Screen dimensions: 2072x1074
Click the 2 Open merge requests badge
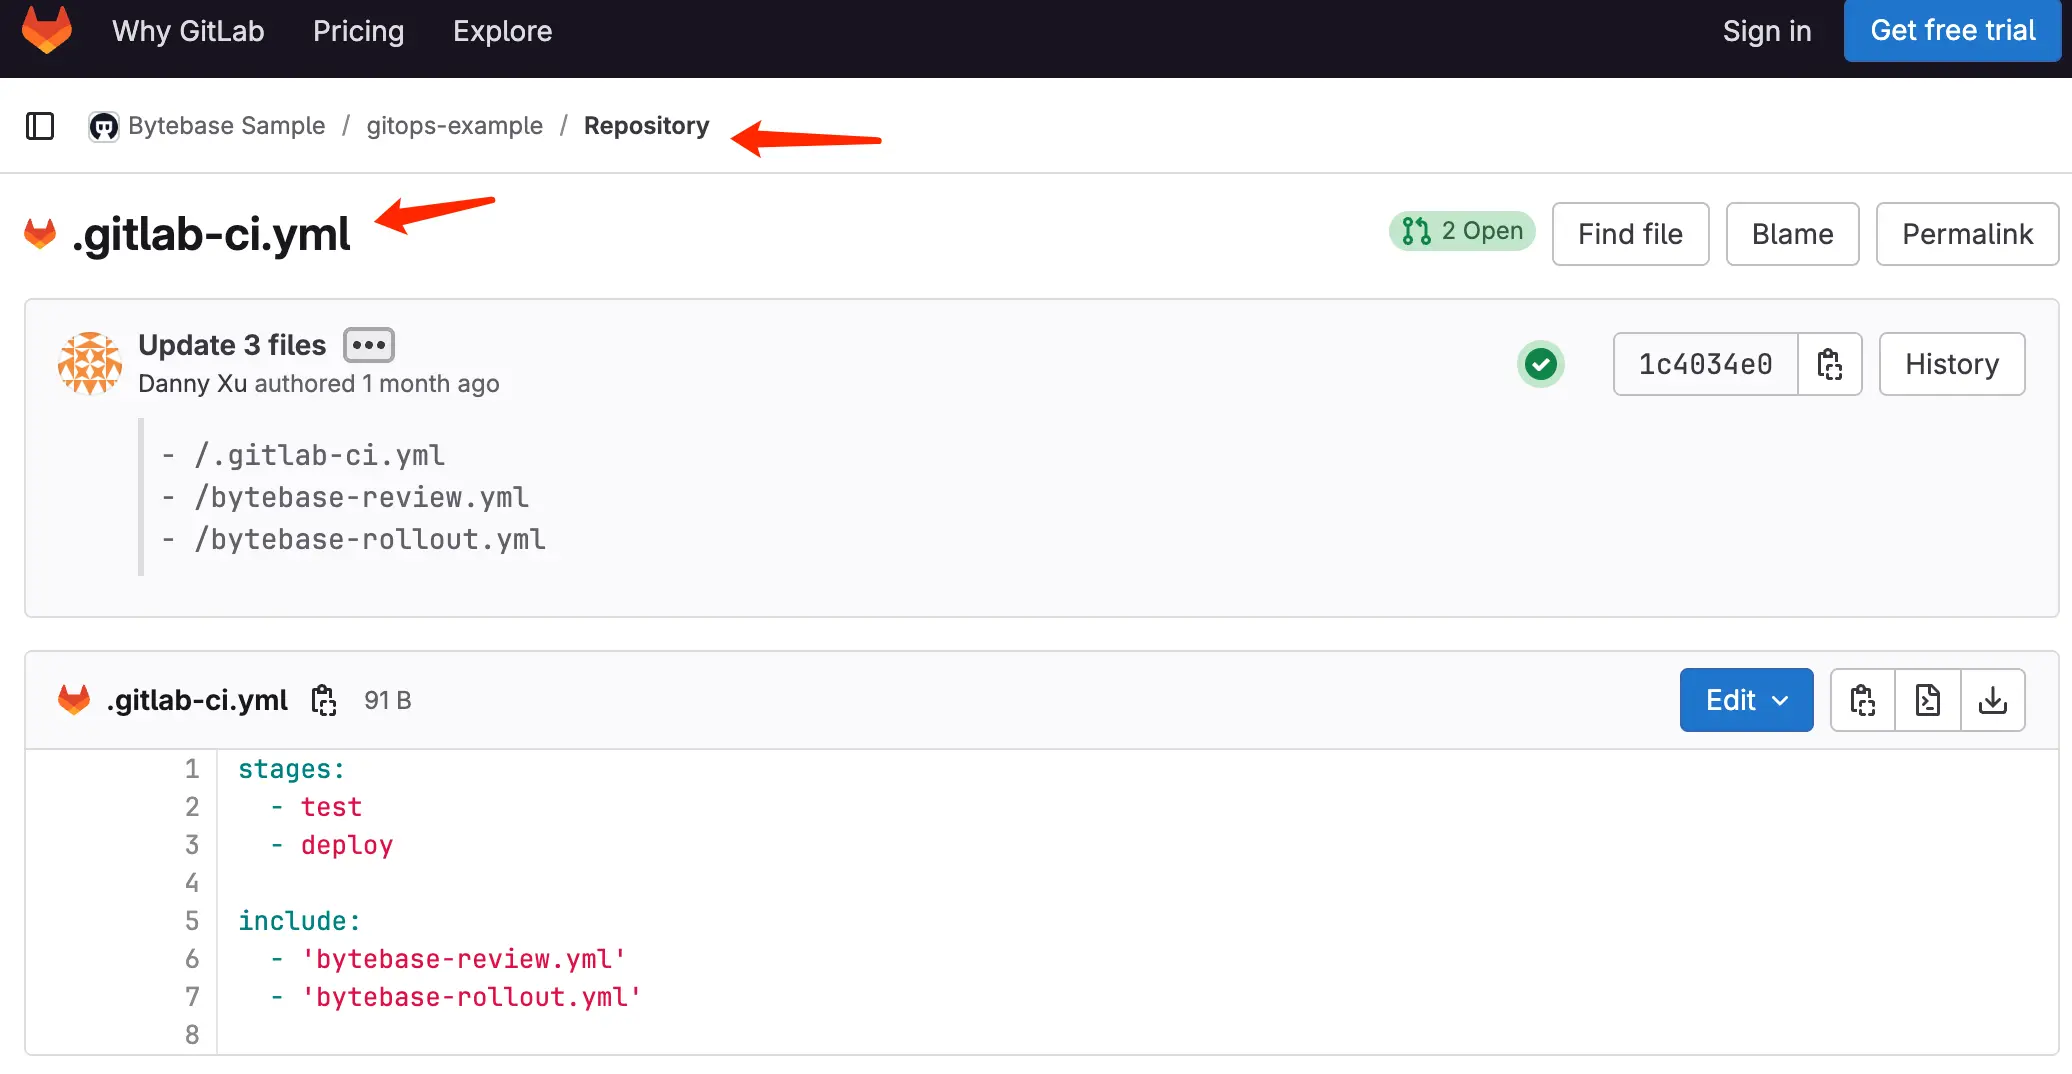1461,231
